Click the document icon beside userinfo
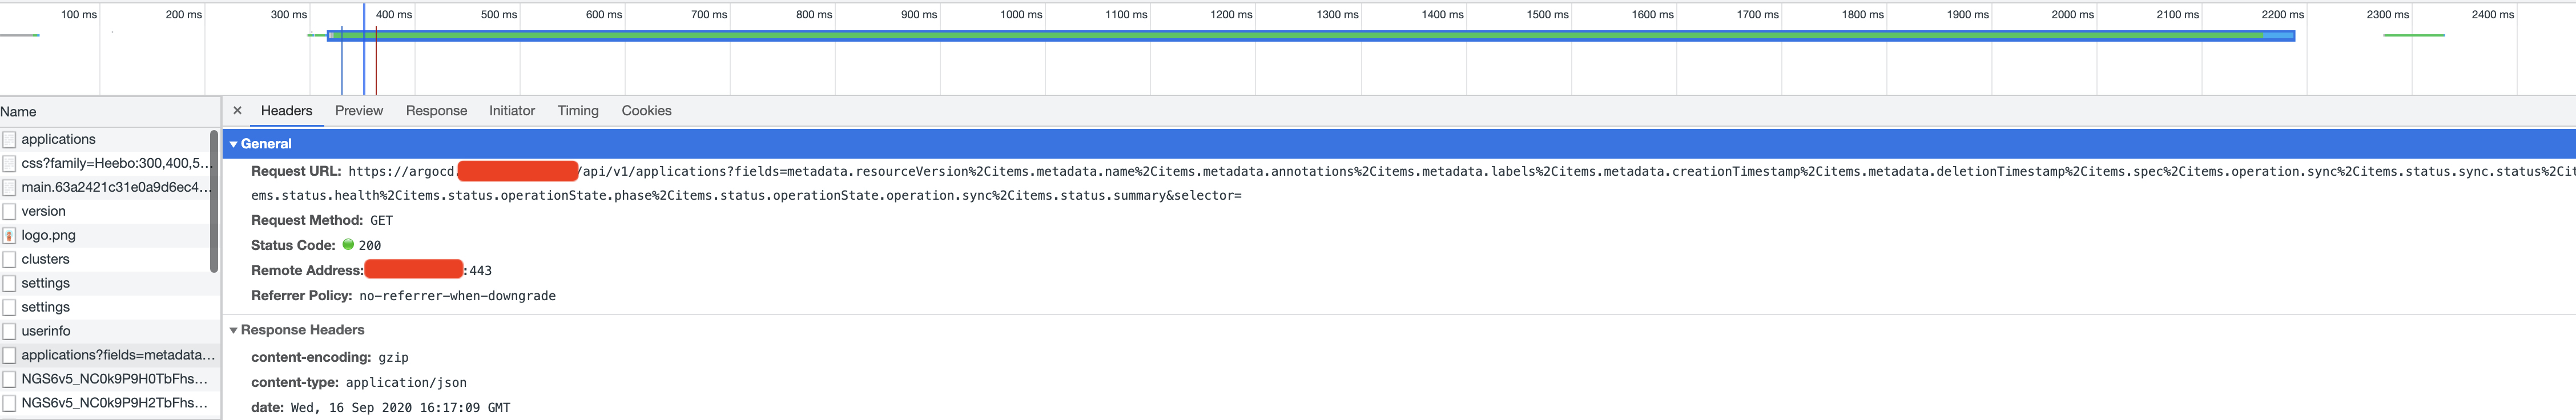The width and height of the screenshot is (2576, 420). [x=9, y=331]
